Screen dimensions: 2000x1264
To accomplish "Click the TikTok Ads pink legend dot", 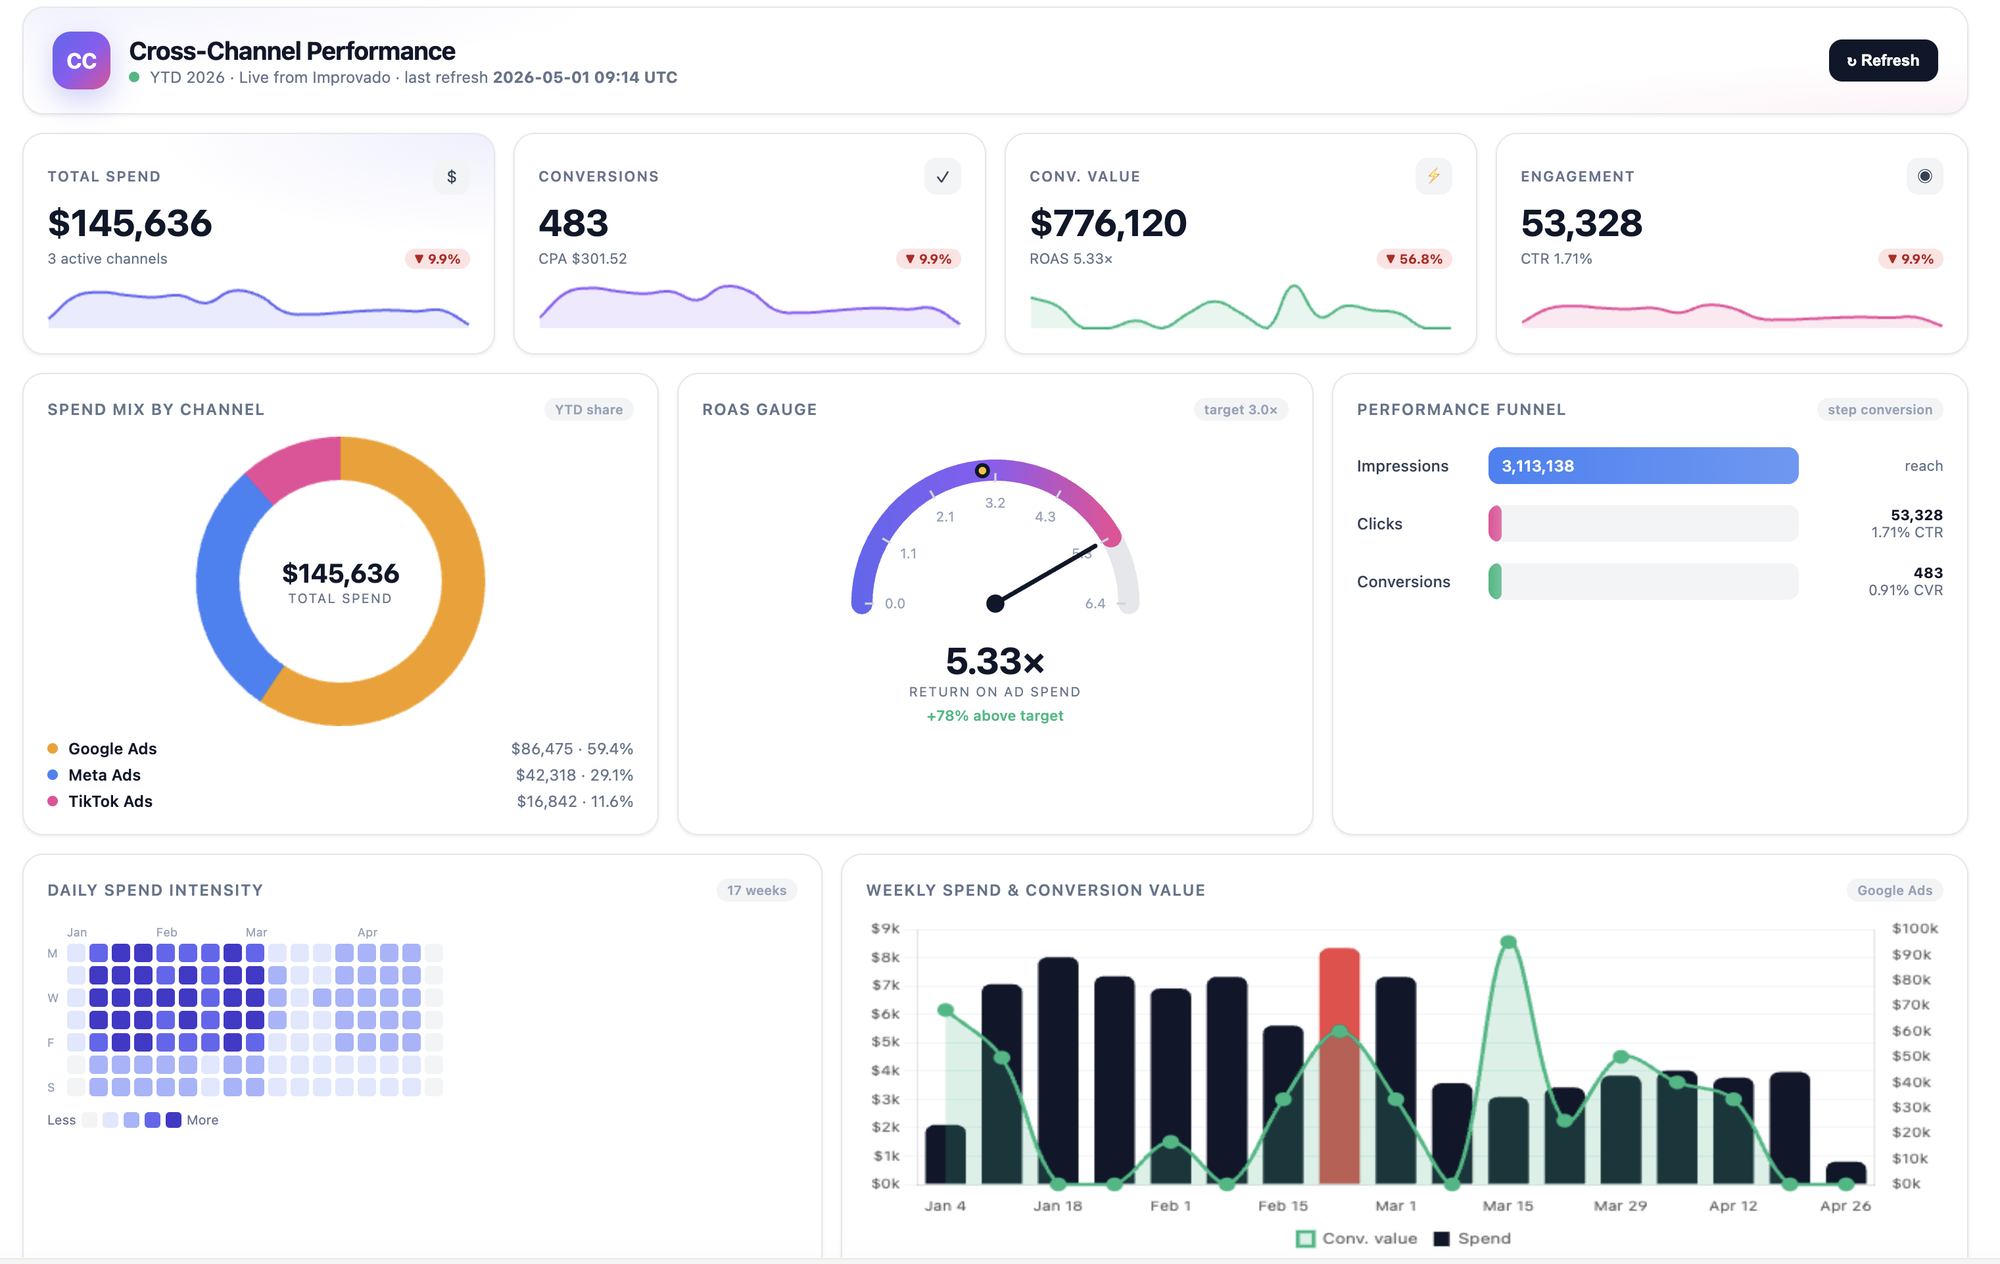I will pos(53,801).
